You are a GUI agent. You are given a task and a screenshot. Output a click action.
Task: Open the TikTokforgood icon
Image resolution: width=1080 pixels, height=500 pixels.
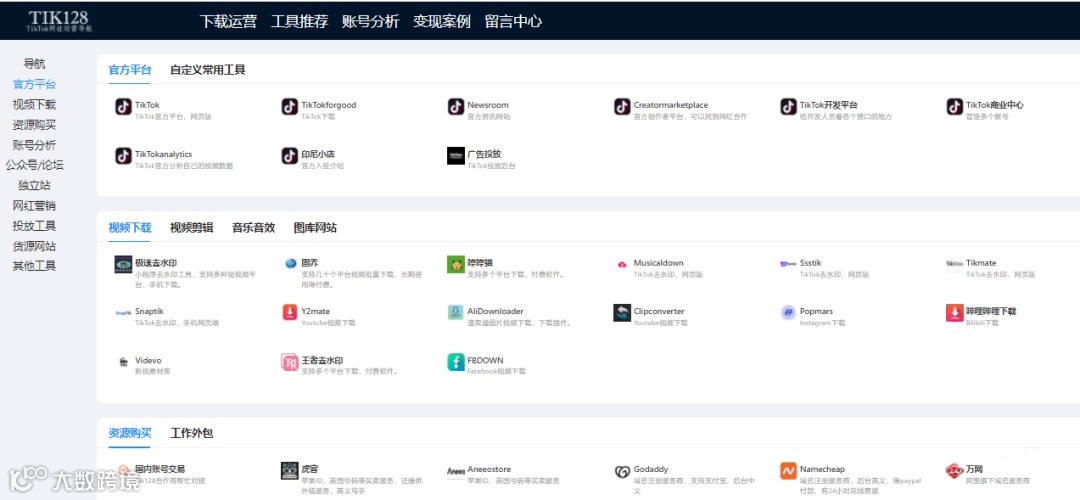[x=289, y=107]
